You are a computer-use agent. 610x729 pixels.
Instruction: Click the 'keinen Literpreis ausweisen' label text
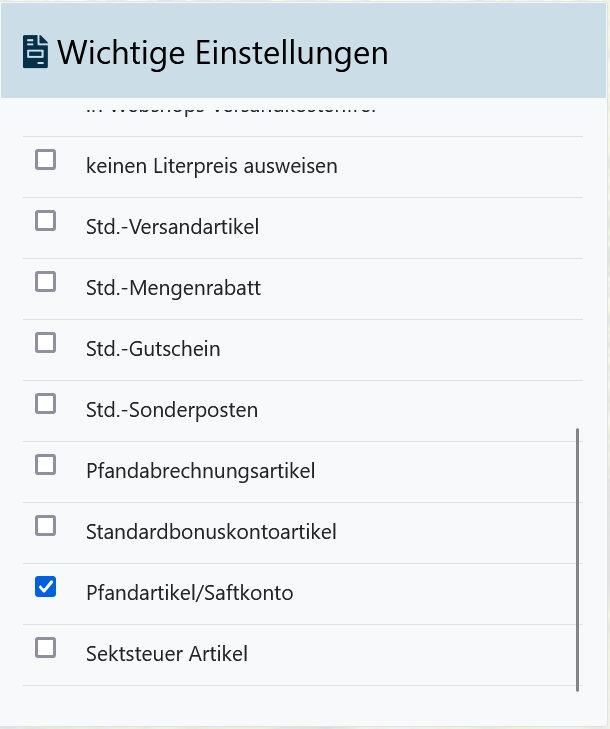tap(212, 166)
